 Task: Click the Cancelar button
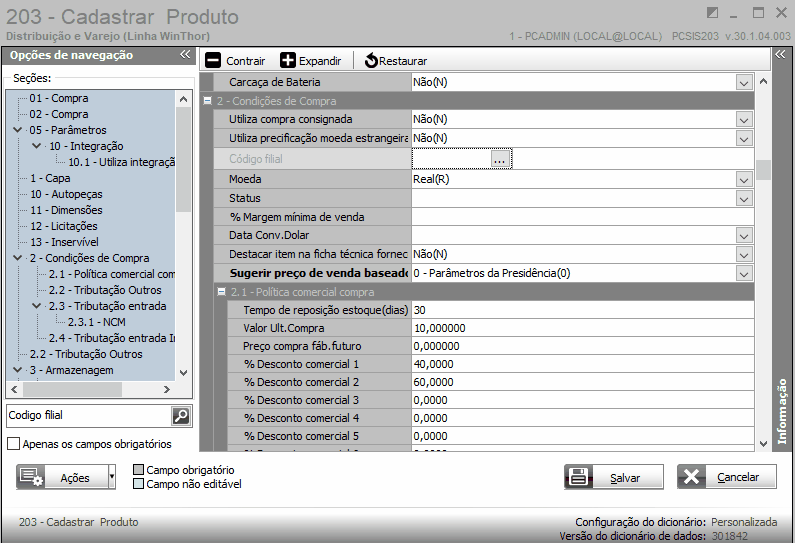coord(727,477)
